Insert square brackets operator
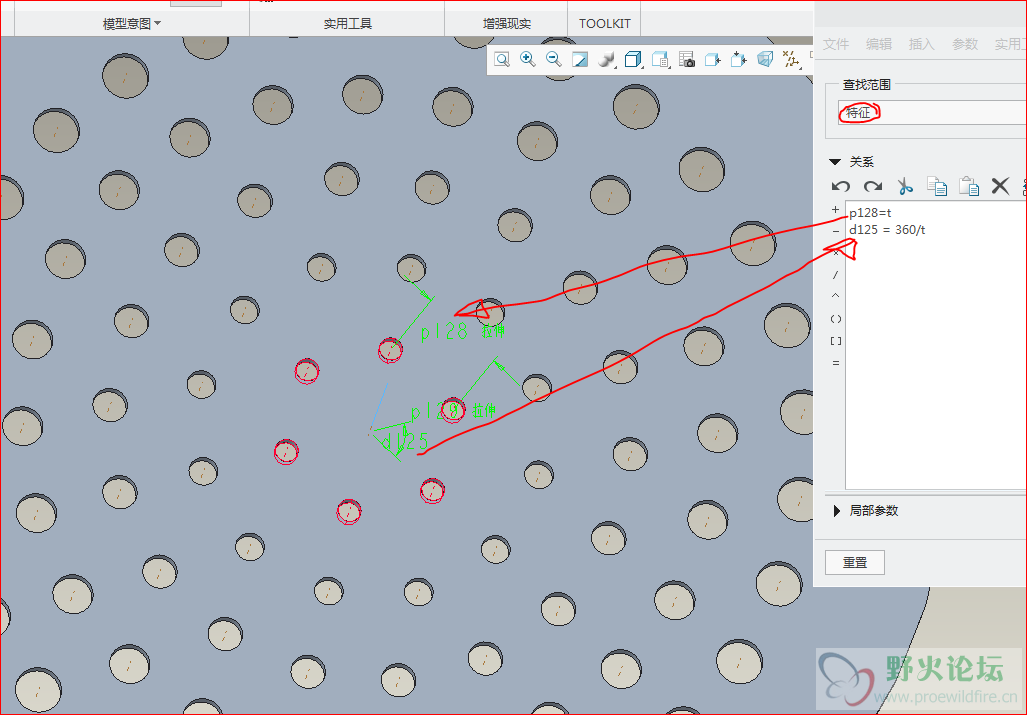The image size is (1027, 715). [836, 341]
